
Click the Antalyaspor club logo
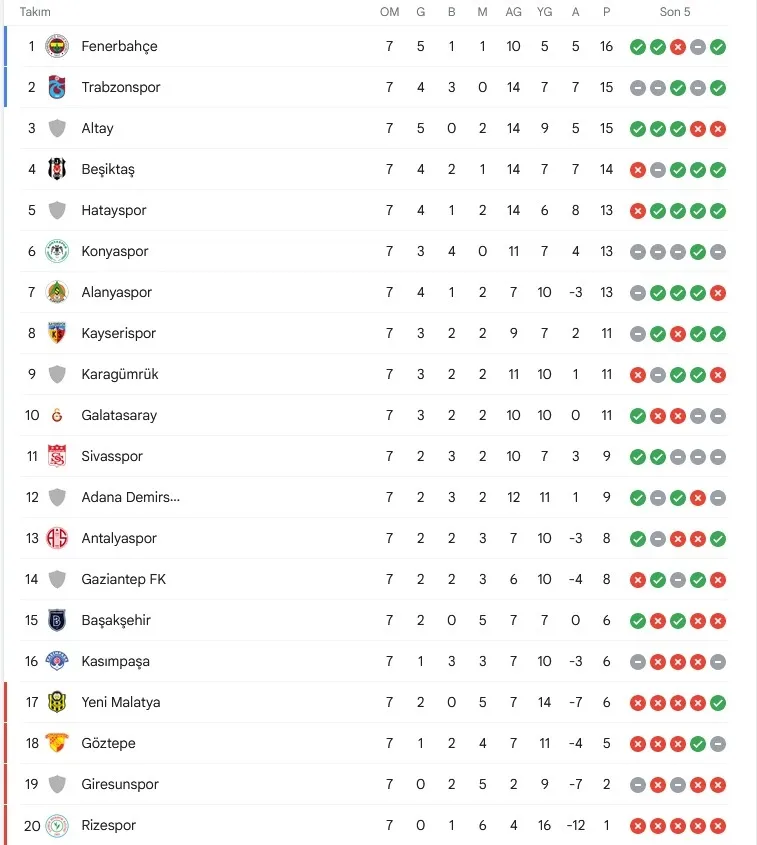pos(57,538)
